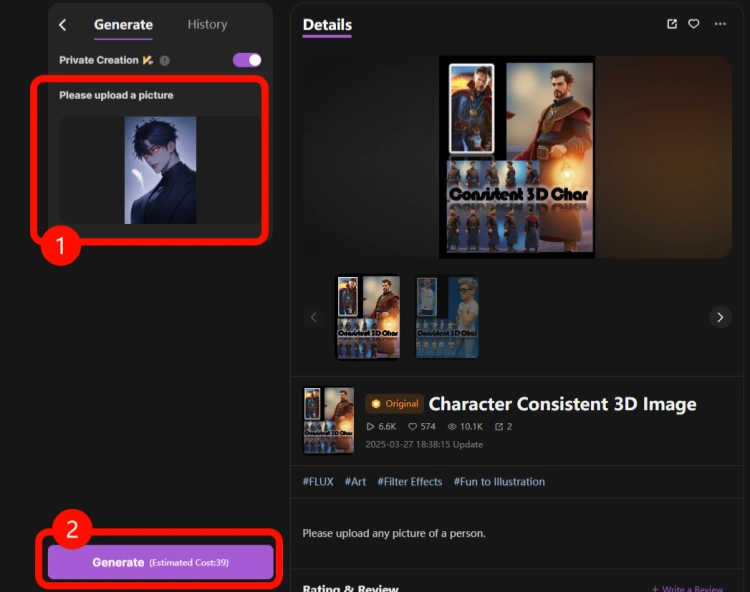Click the heart favorite icon in Details header
750x592 pixels.
pos(694,24)
